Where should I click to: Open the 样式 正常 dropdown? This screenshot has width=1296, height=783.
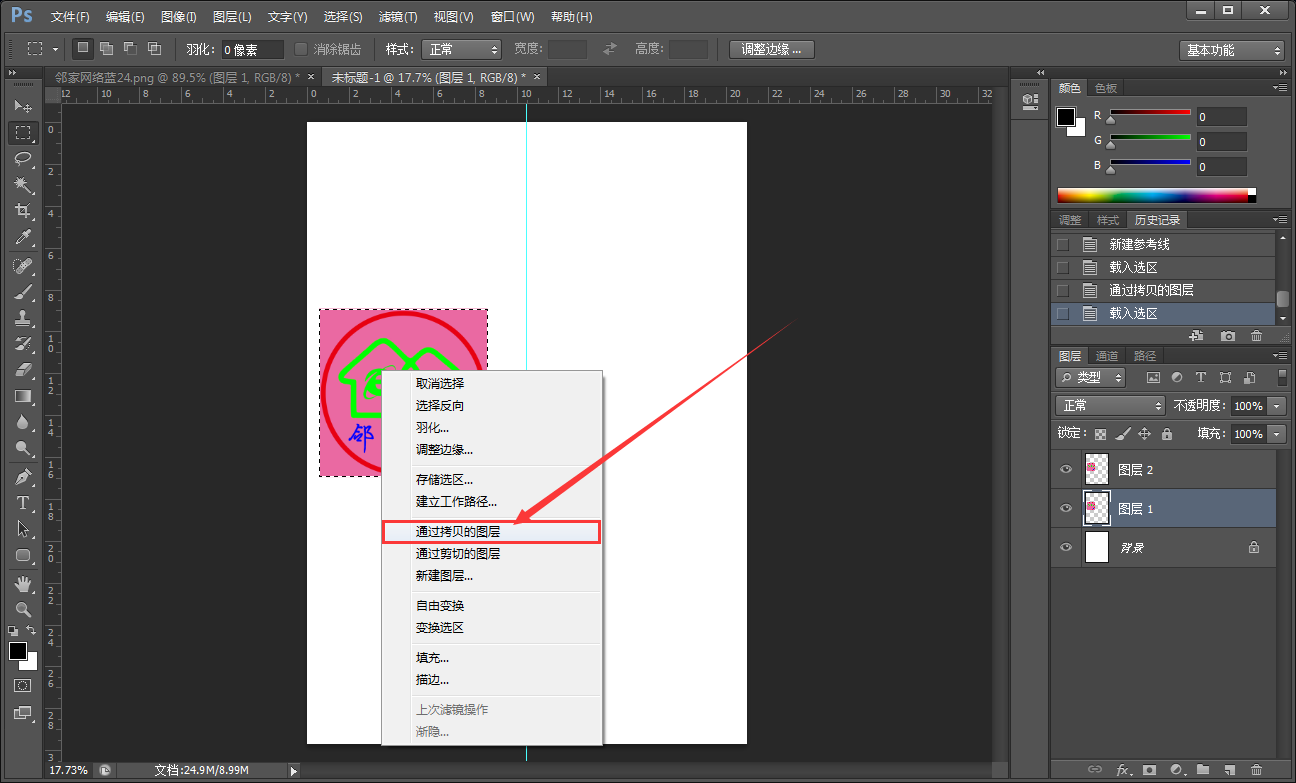(x=460, y=49)
